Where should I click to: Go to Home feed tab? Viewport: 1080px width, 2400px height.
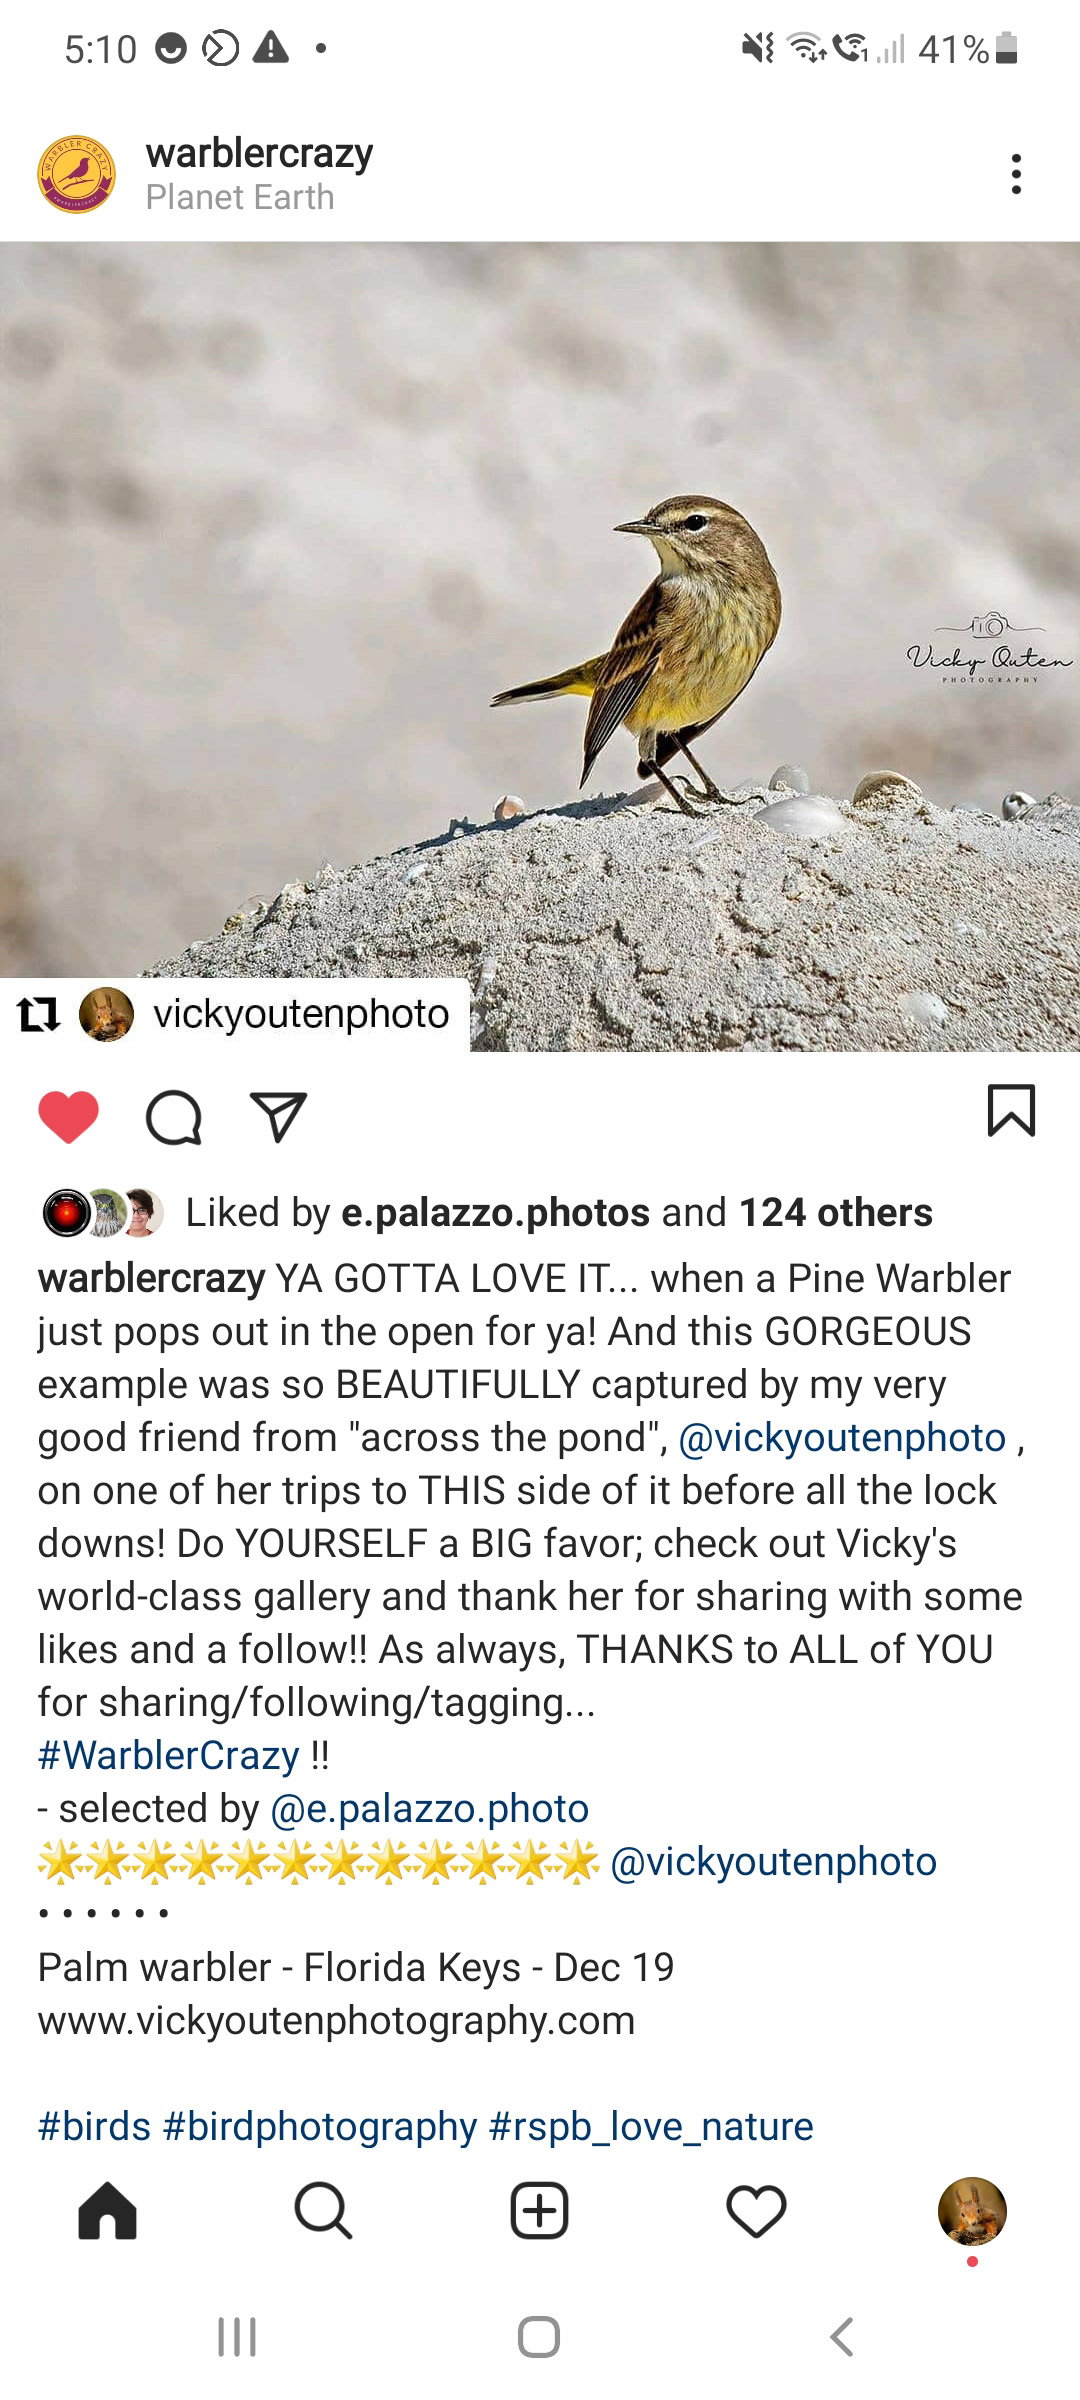[x=108, y=2211]
